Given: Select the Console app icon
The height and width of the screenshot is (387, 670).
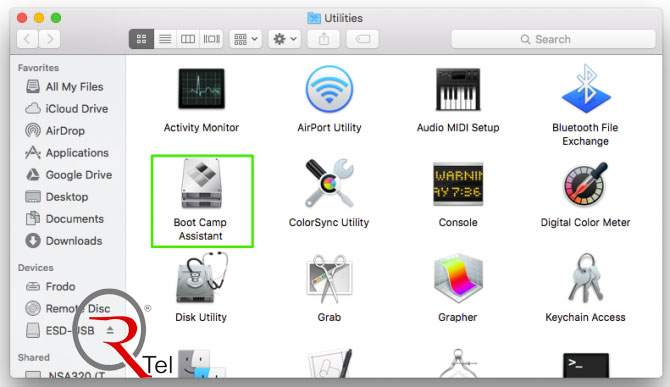Looking at the screenshot, I should pyautogui.click(x=458, y=184).
